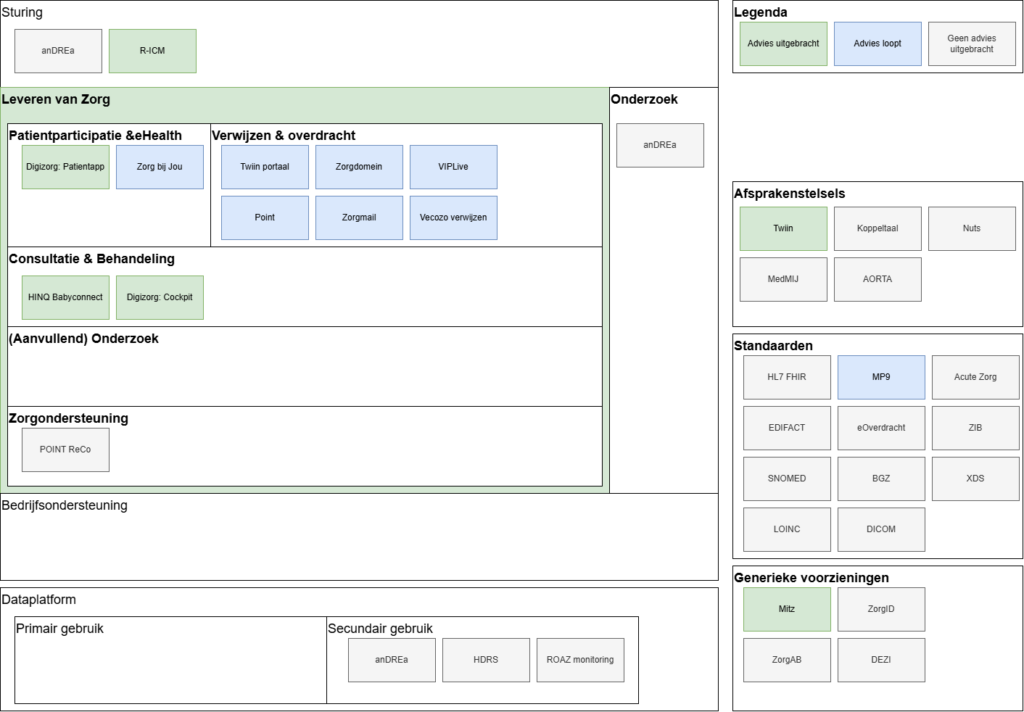Select the Dataplatform label

pyautogui.click(x=39, y=599)
